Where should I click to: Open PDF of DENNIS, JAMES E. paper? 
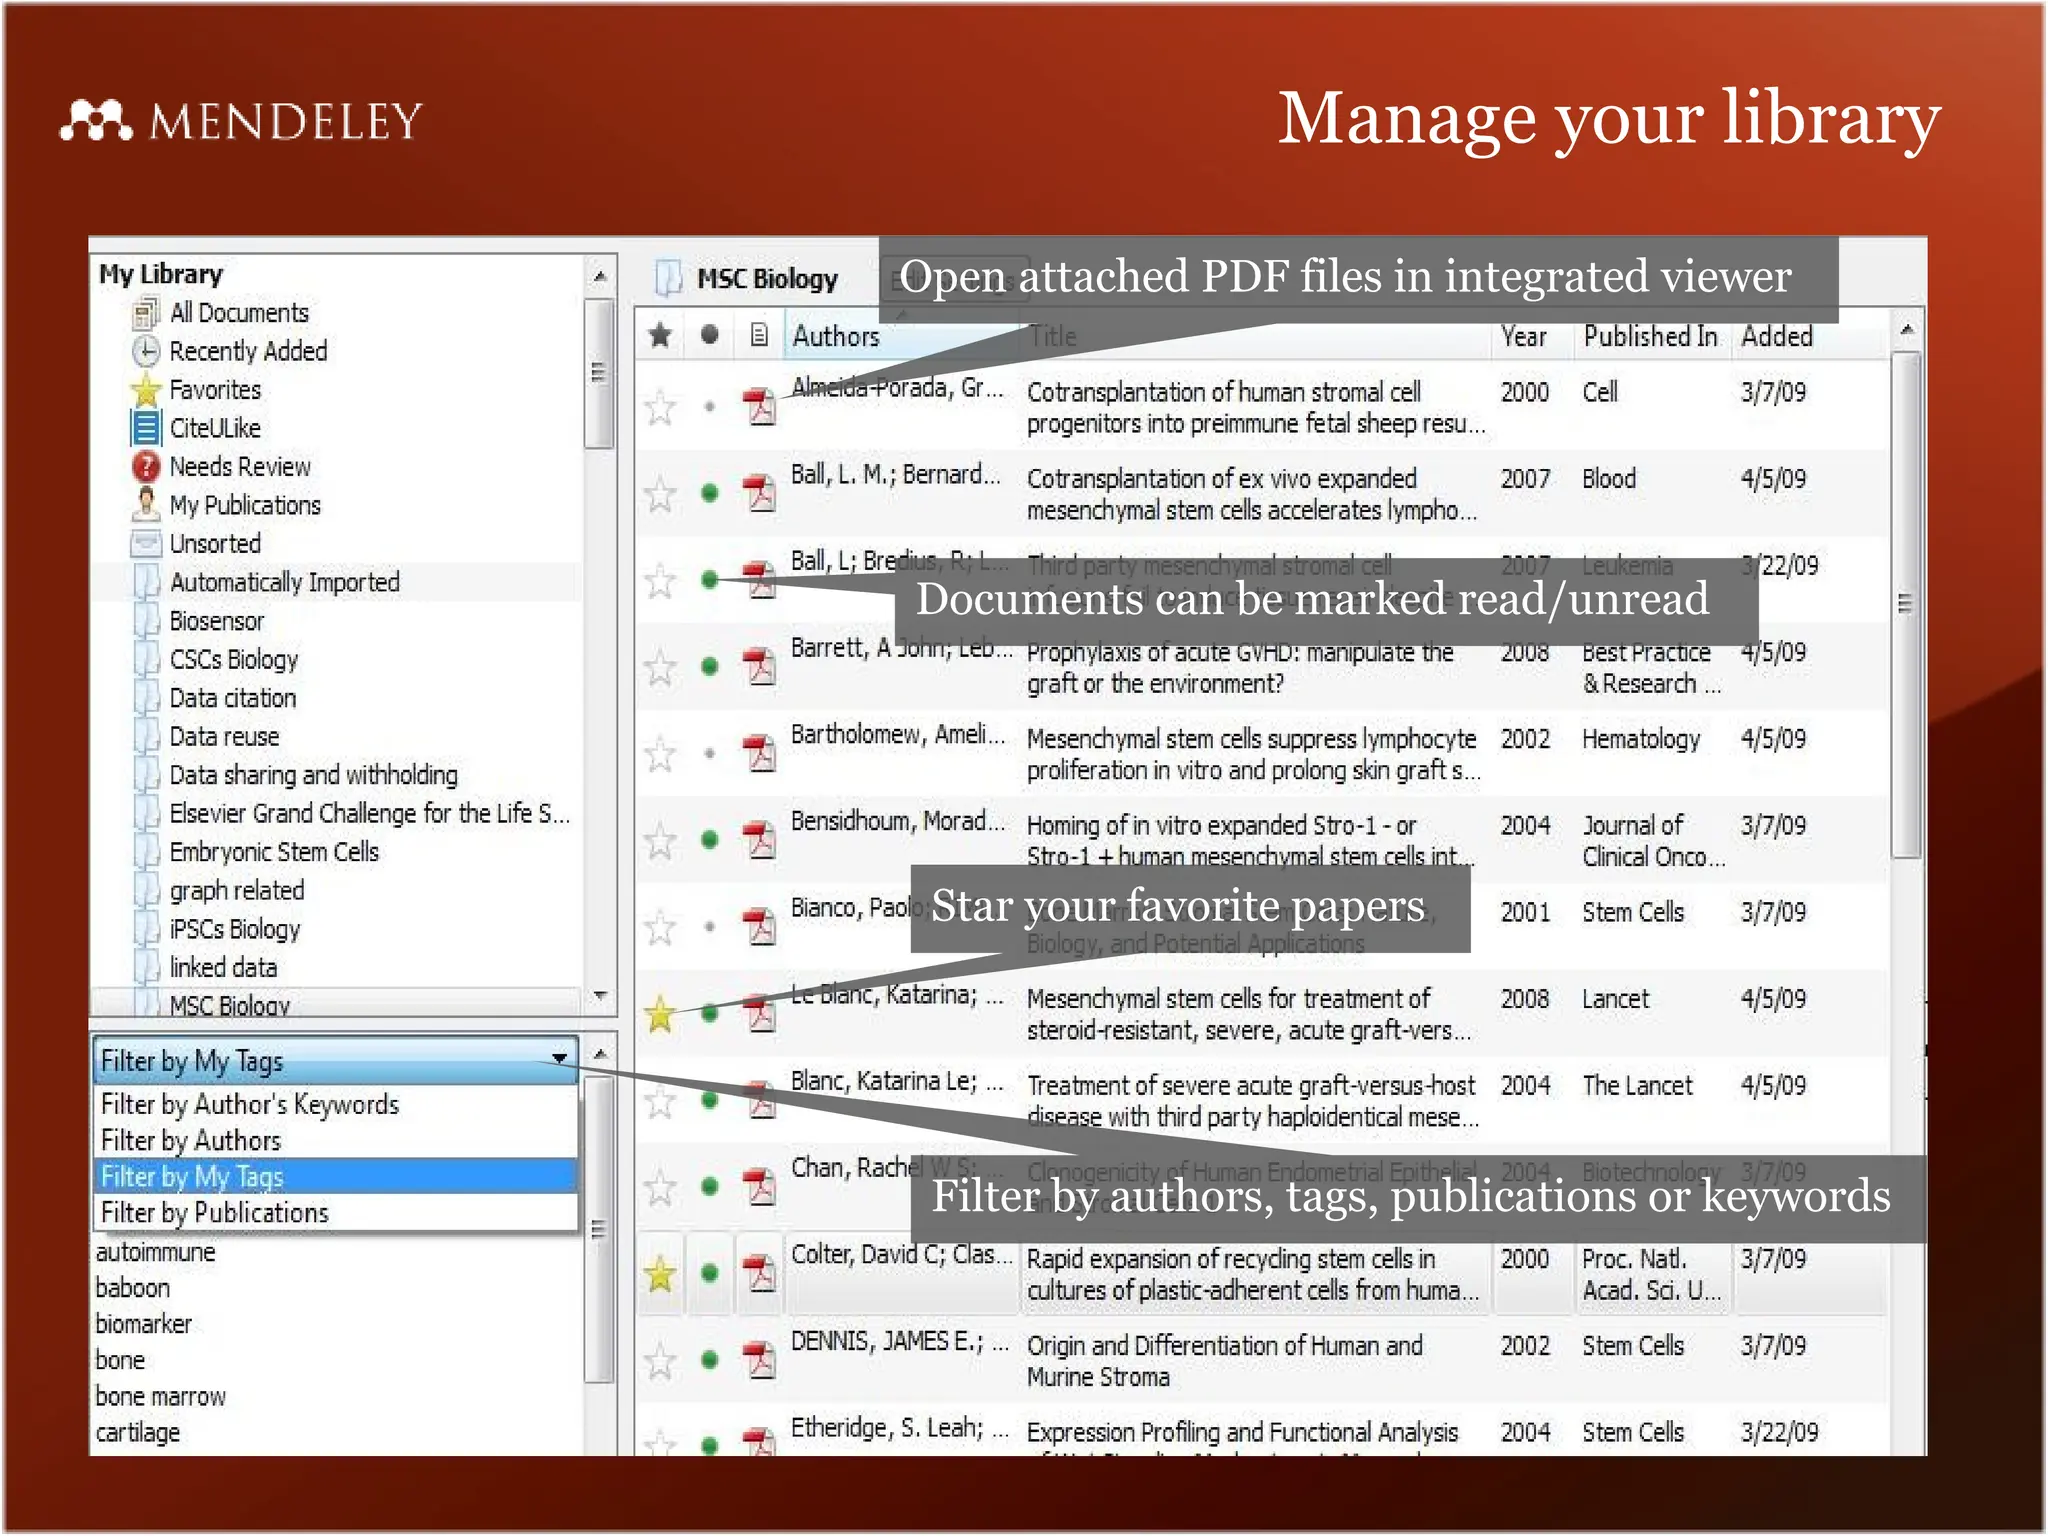(760, 1360)
